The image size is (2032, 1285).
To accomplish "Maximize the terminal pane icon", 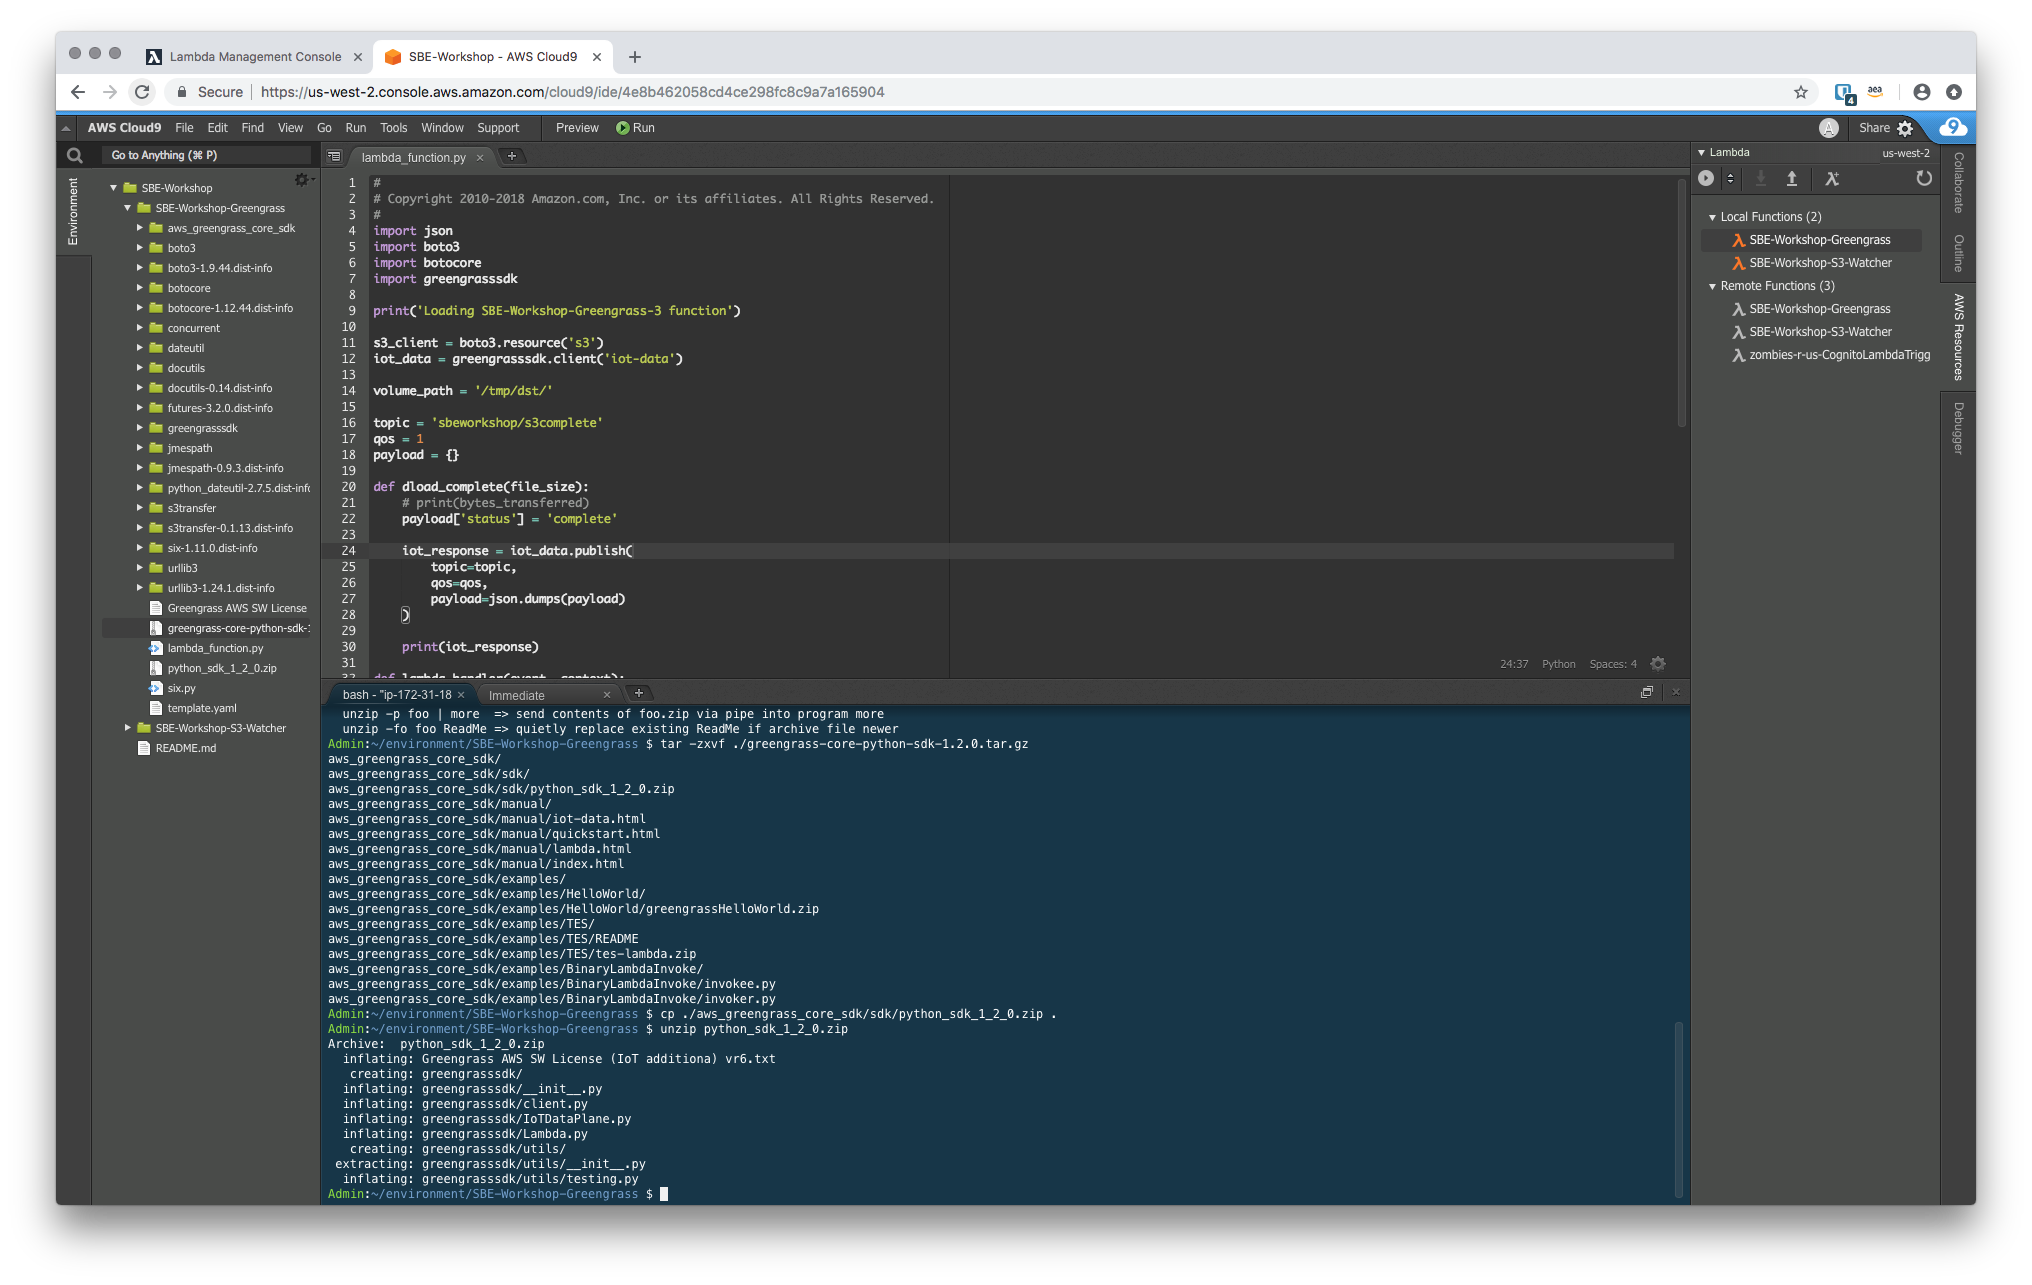I will tap(1647, 692).
